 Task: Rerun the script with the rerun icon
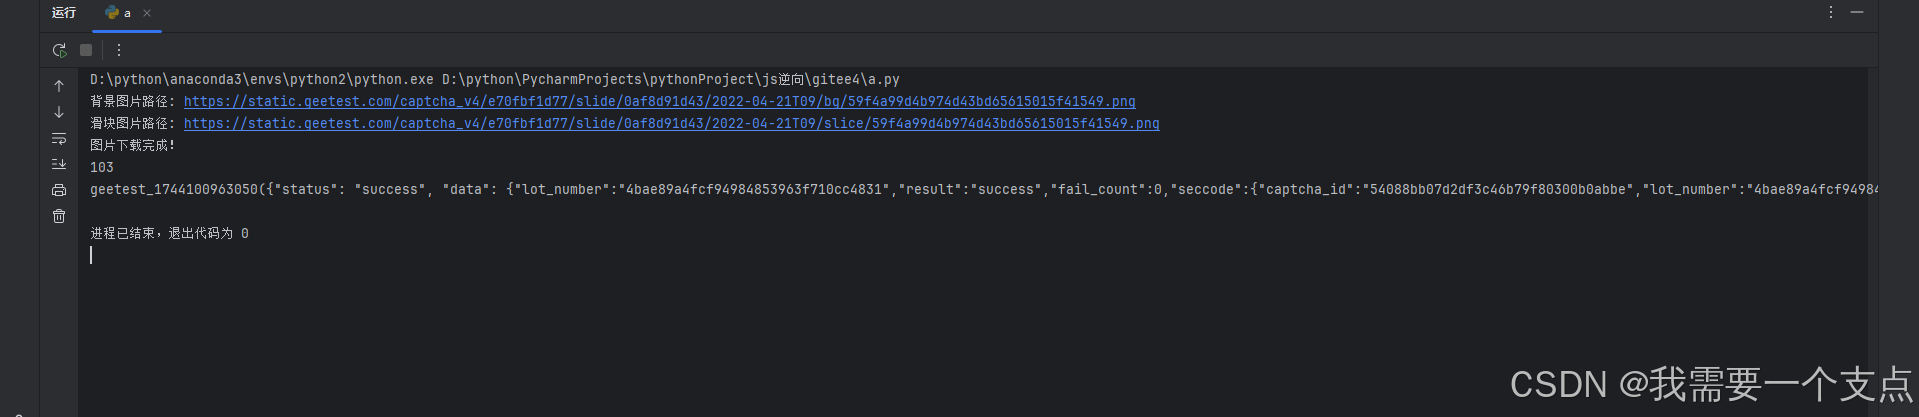[59, 50]
